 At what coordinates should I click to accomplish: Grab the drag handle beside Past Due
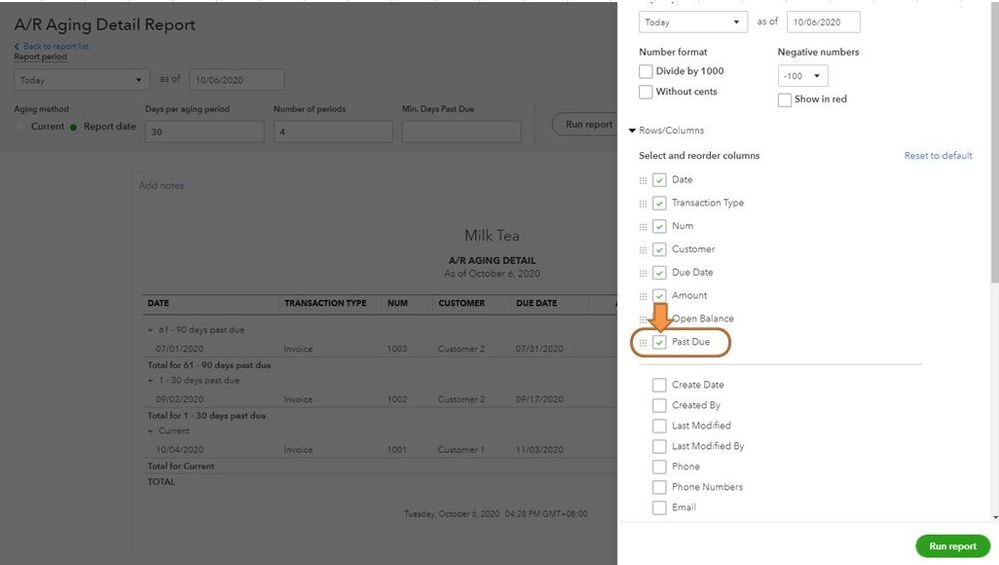tap(643, 343)
